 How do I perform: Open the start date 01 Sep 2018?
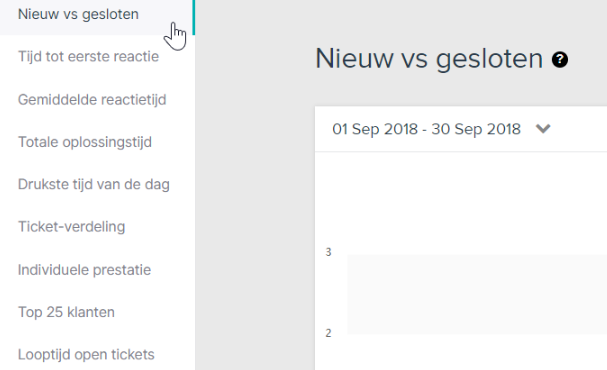click(x=375, y=129)
